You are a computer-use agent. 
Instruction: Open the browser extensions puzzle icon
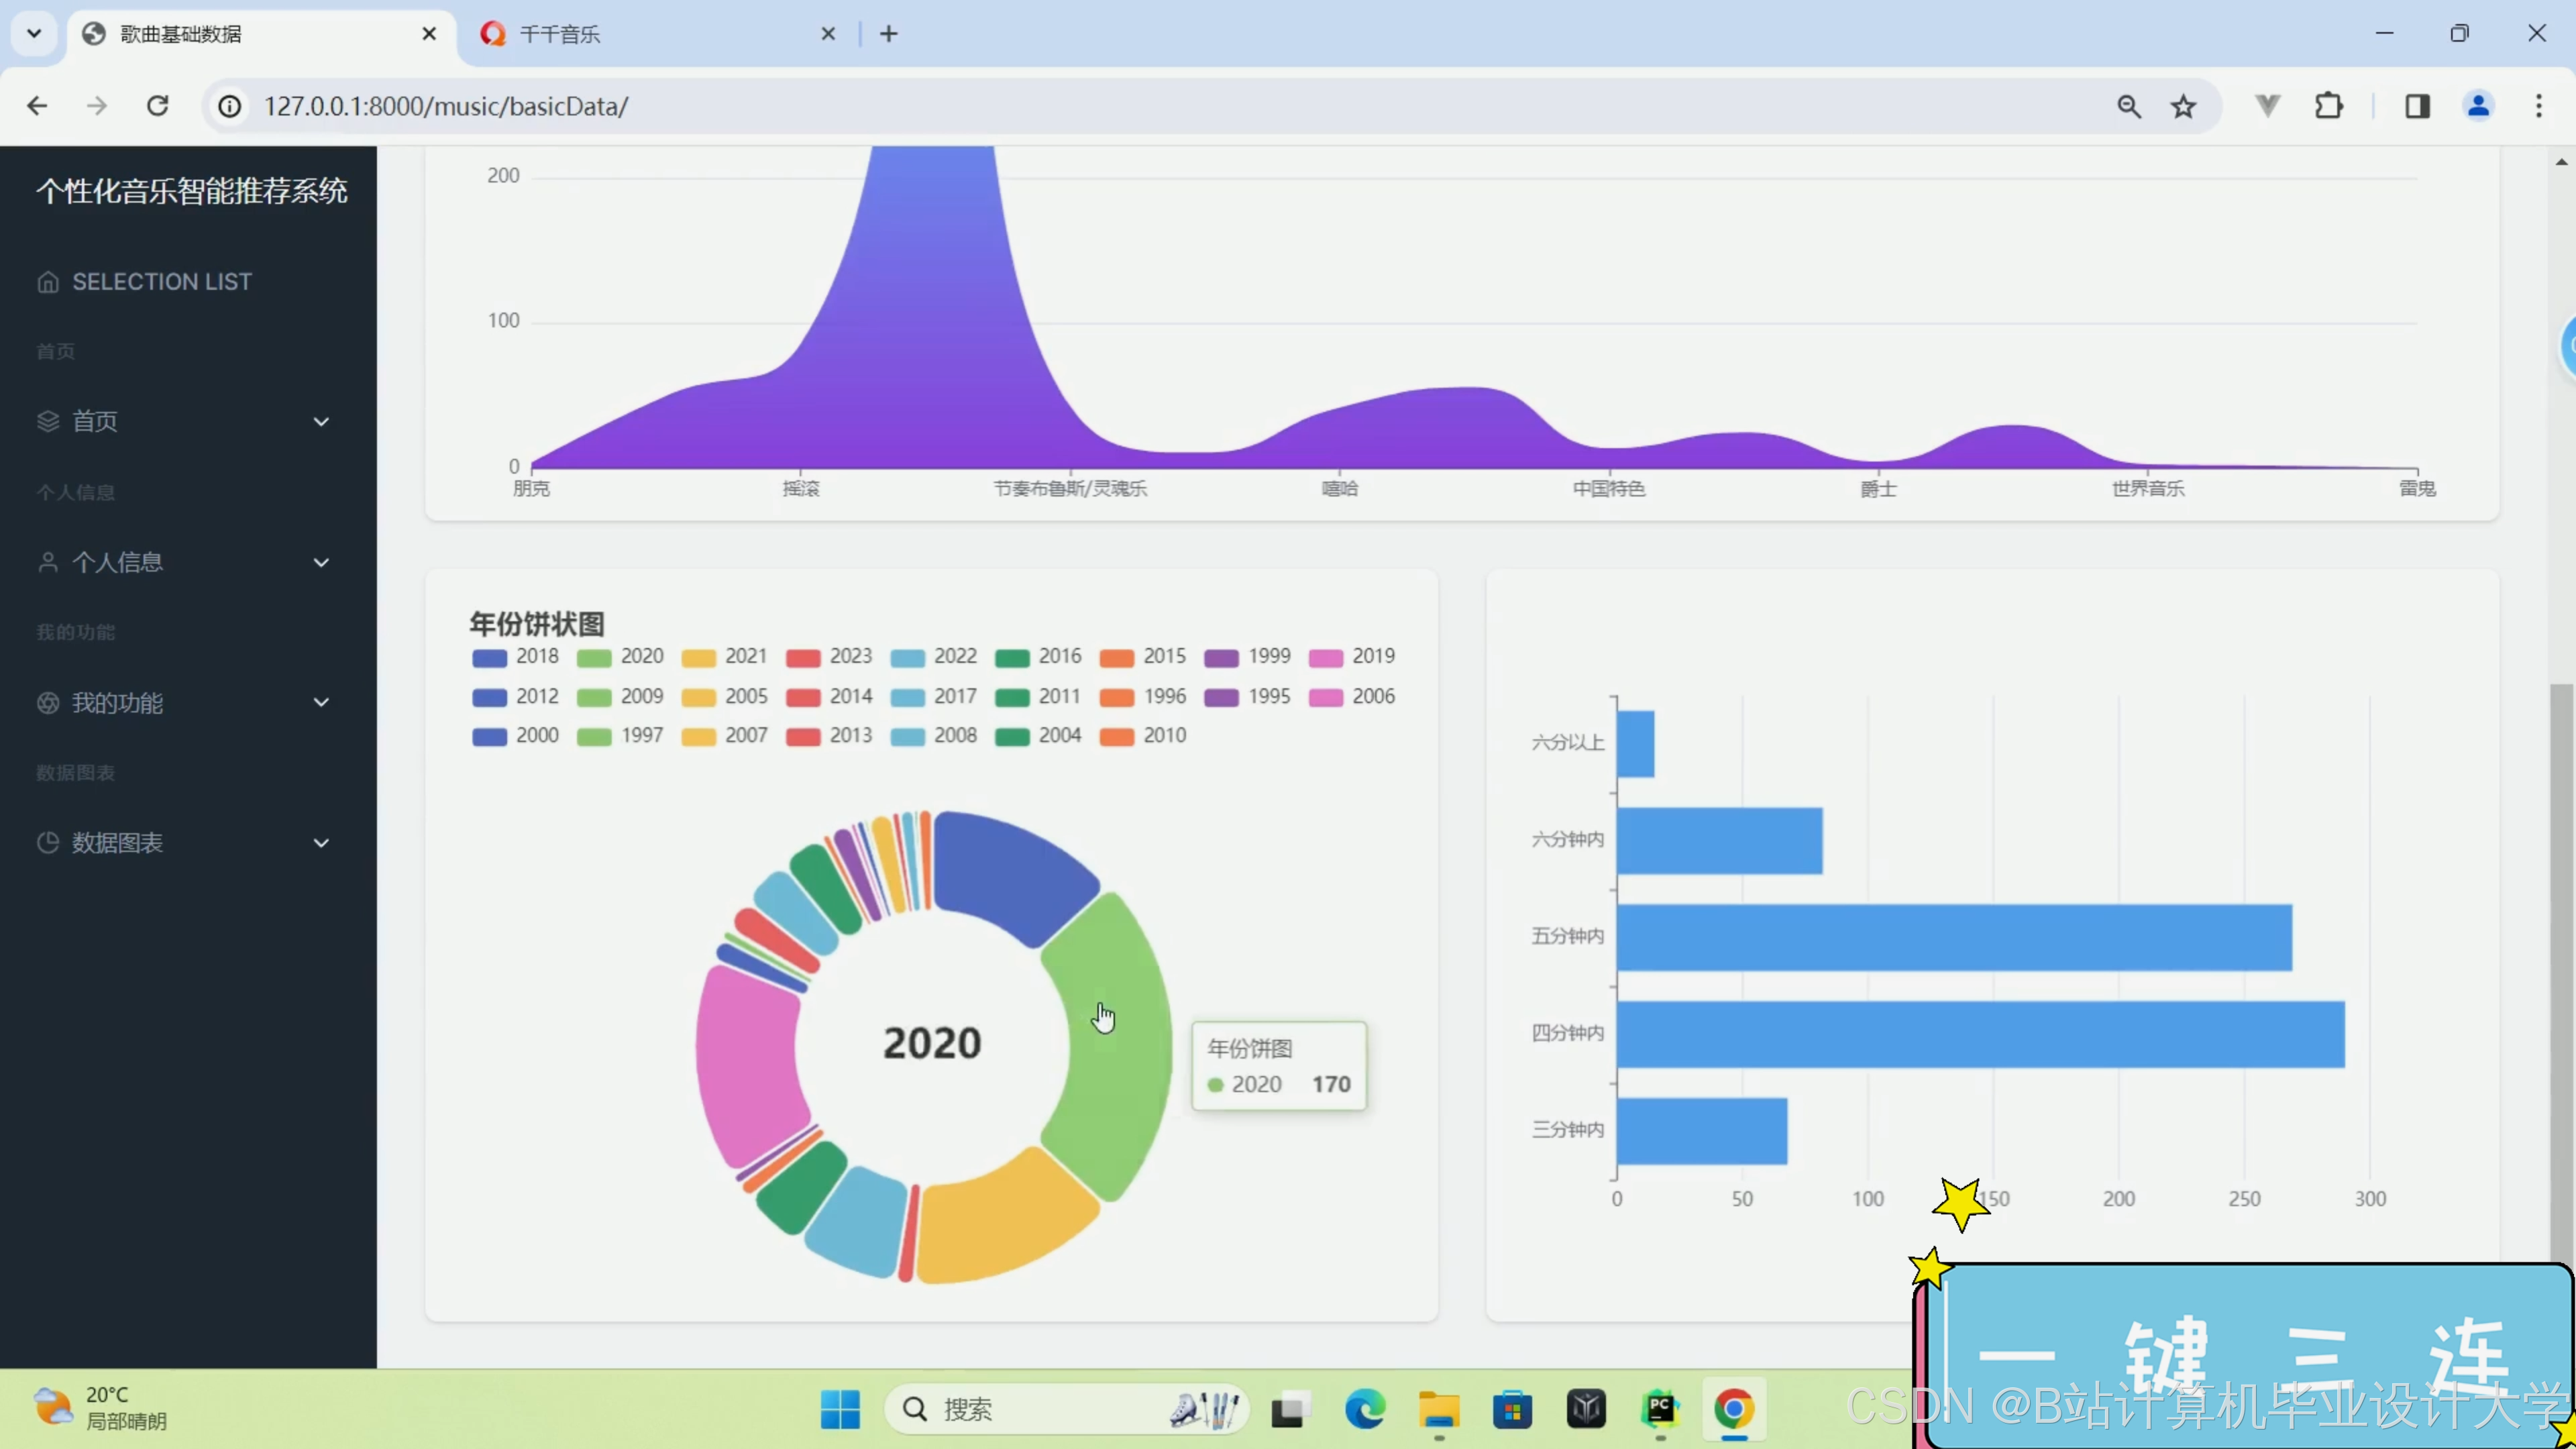point(2328,106)
